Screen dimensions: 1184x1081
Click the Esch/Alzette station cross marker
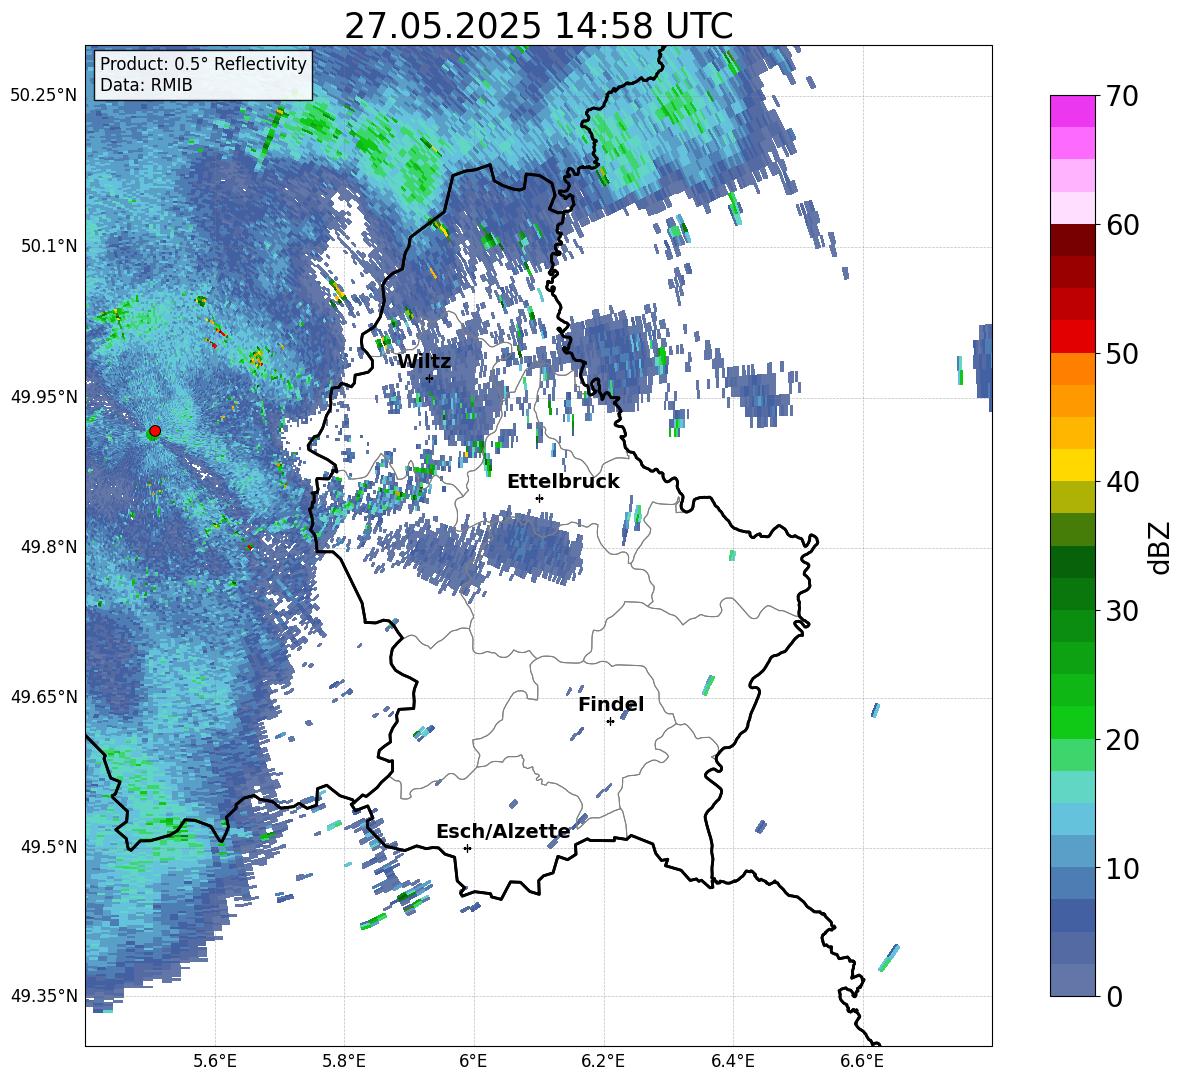click(467, 848)
